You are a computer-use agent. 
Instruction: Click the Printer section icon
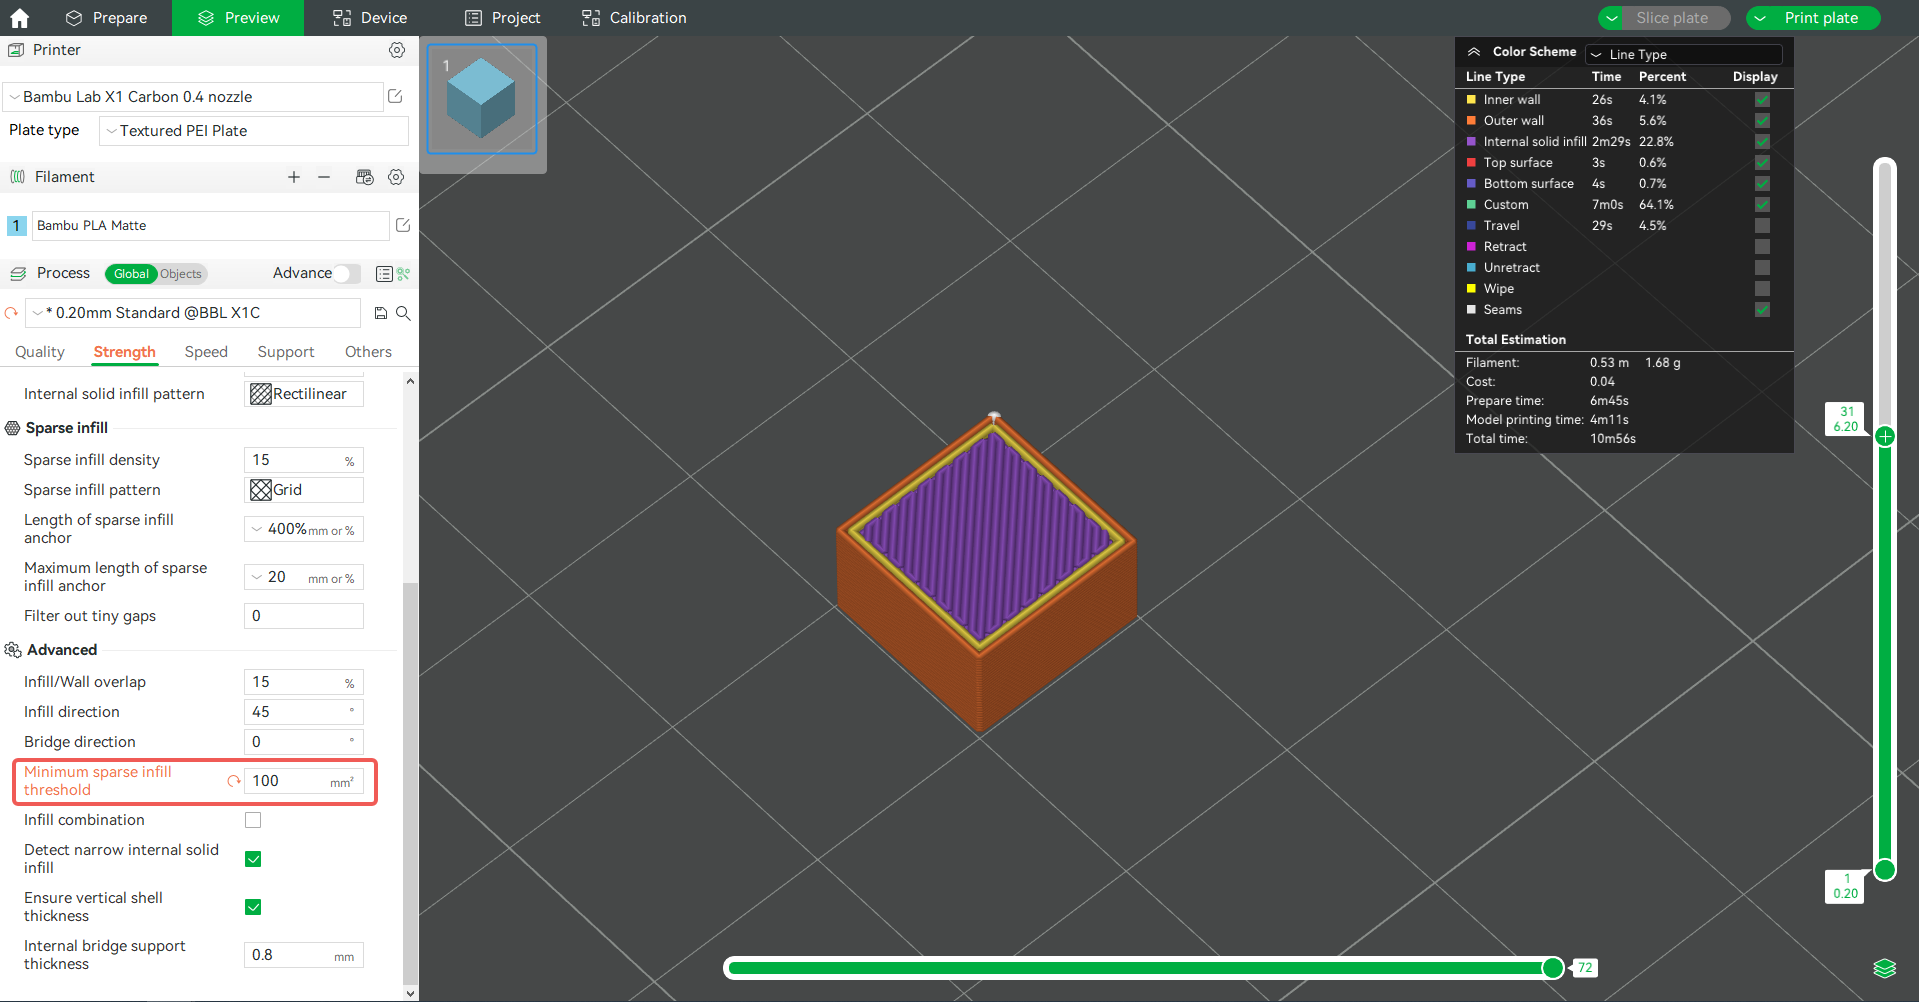click(x=16, y=50)
